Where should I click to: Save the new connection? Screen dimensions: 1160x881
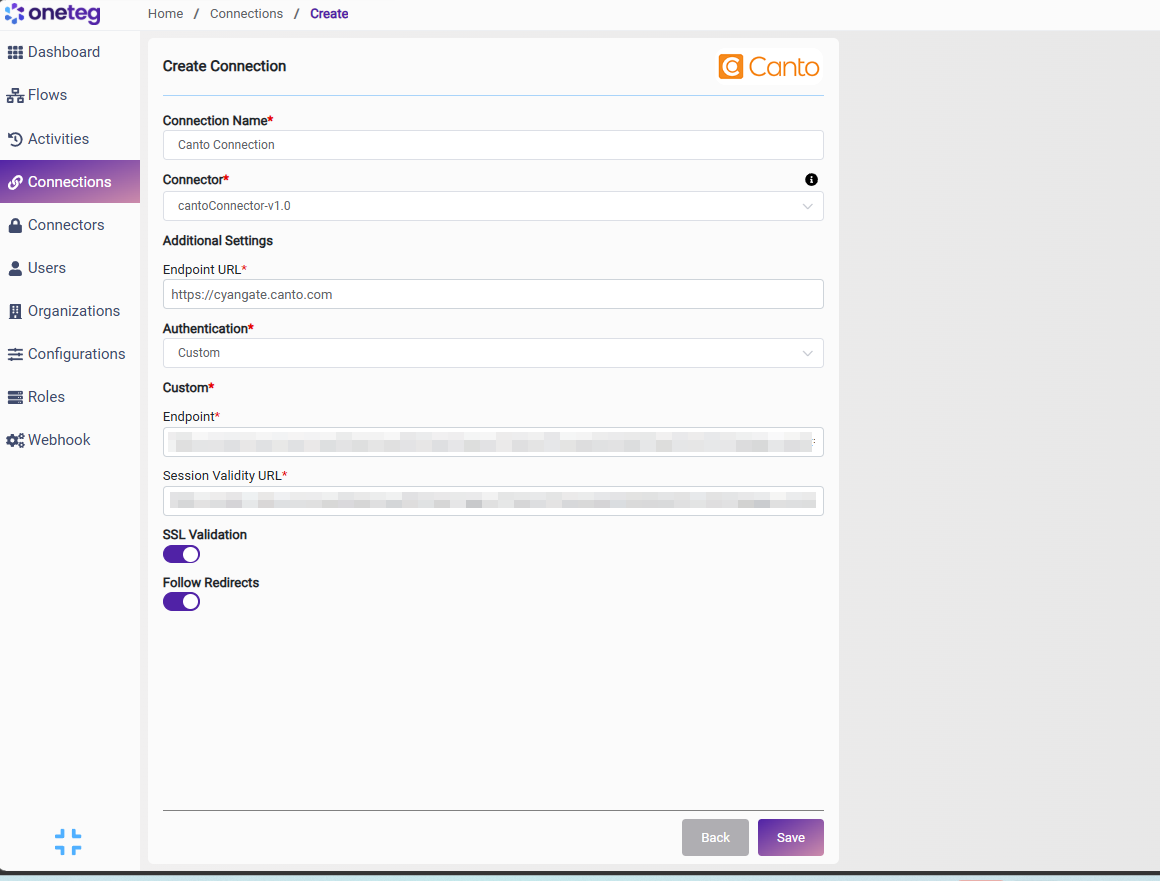click(x=790, y=837)
